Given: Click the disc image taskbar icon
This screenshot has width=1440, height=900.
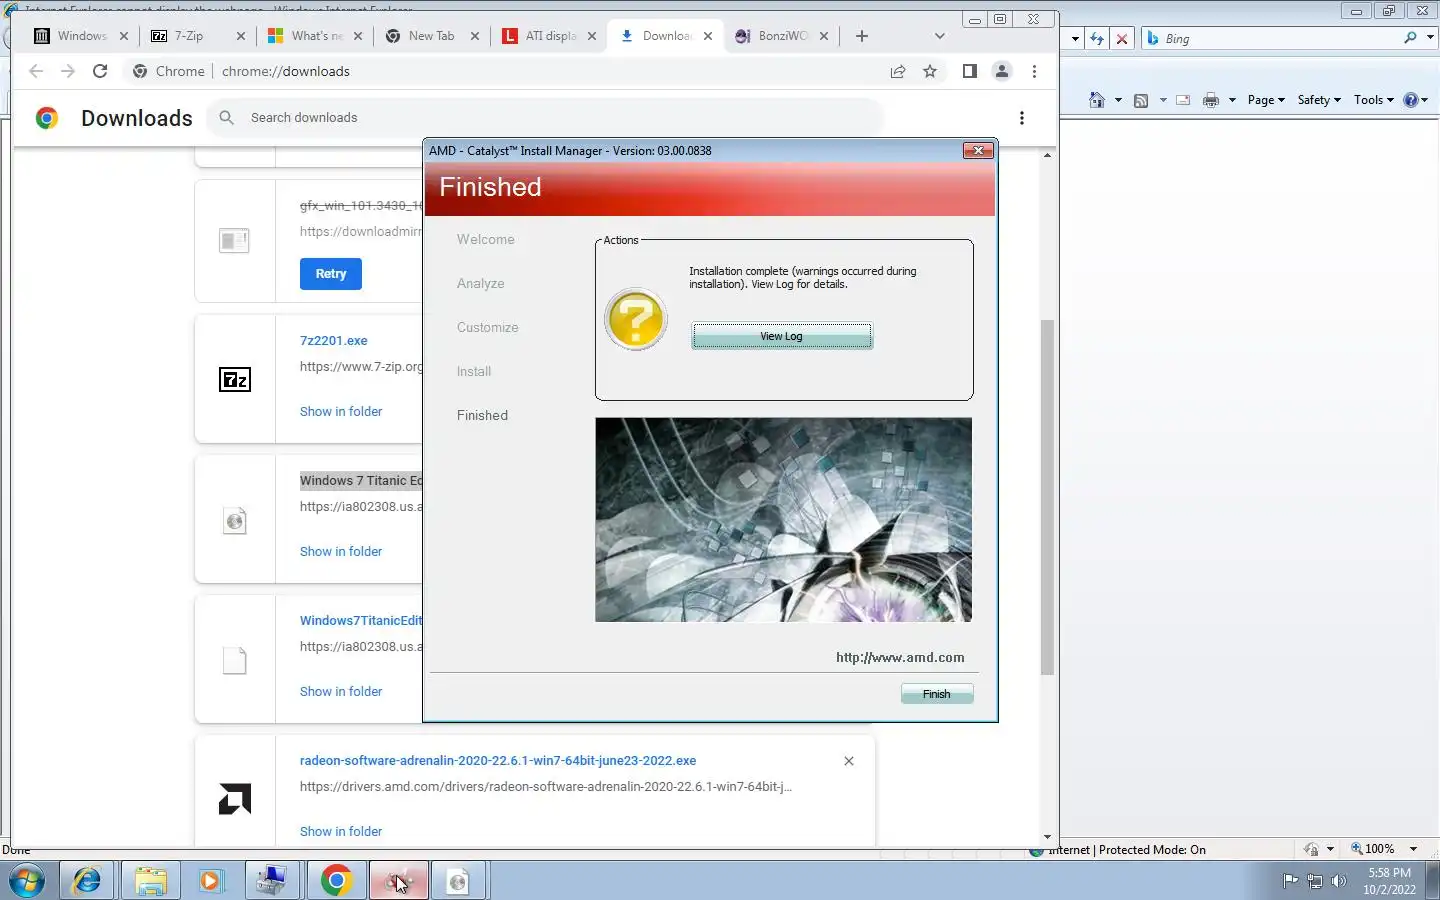Looking at the screenshot, I should point(458,881).
